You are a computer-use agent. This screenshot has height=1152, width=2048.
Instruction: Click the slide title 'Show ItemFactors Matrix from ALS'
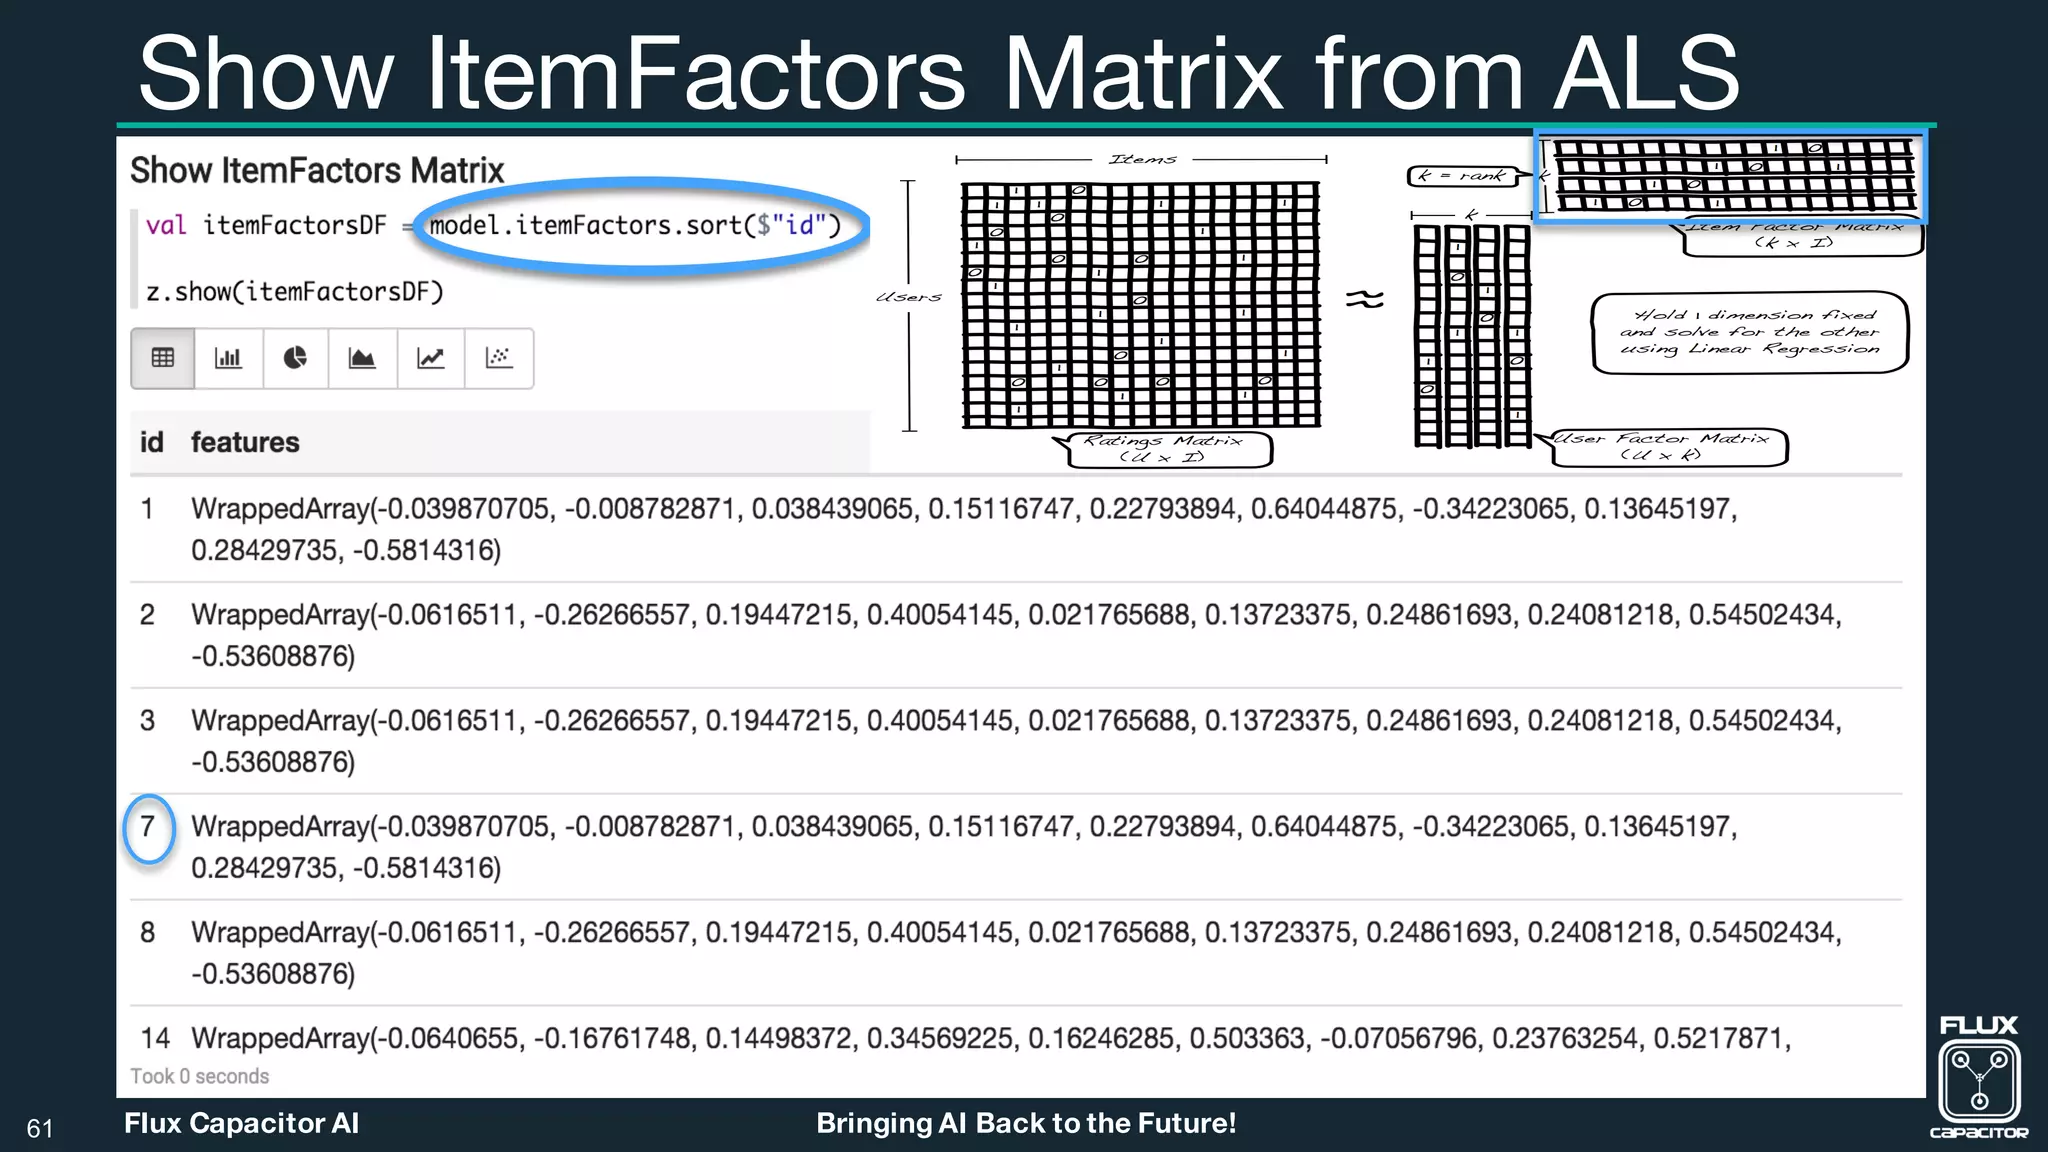[939, 73]
